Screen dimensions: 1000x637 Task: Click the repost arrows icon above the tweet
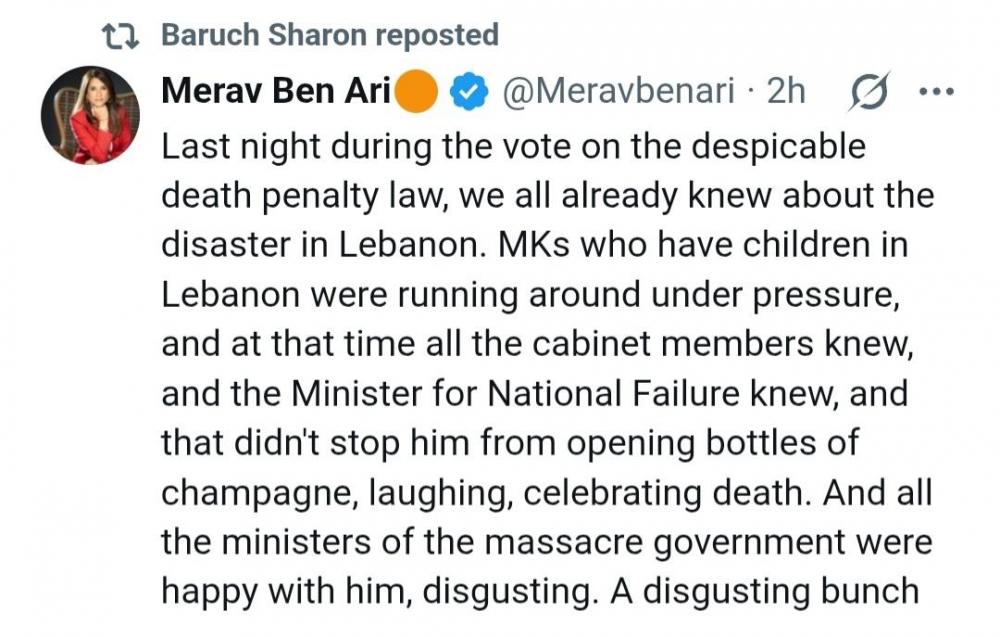point(123,36)
